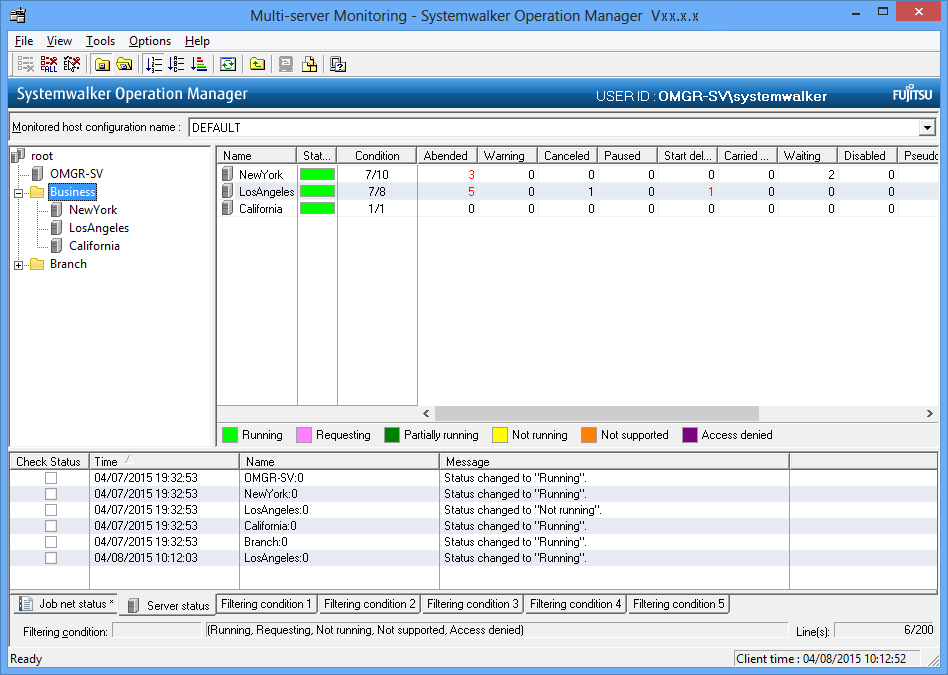Tick the Check Status box for Branch:0

(50, 542)
